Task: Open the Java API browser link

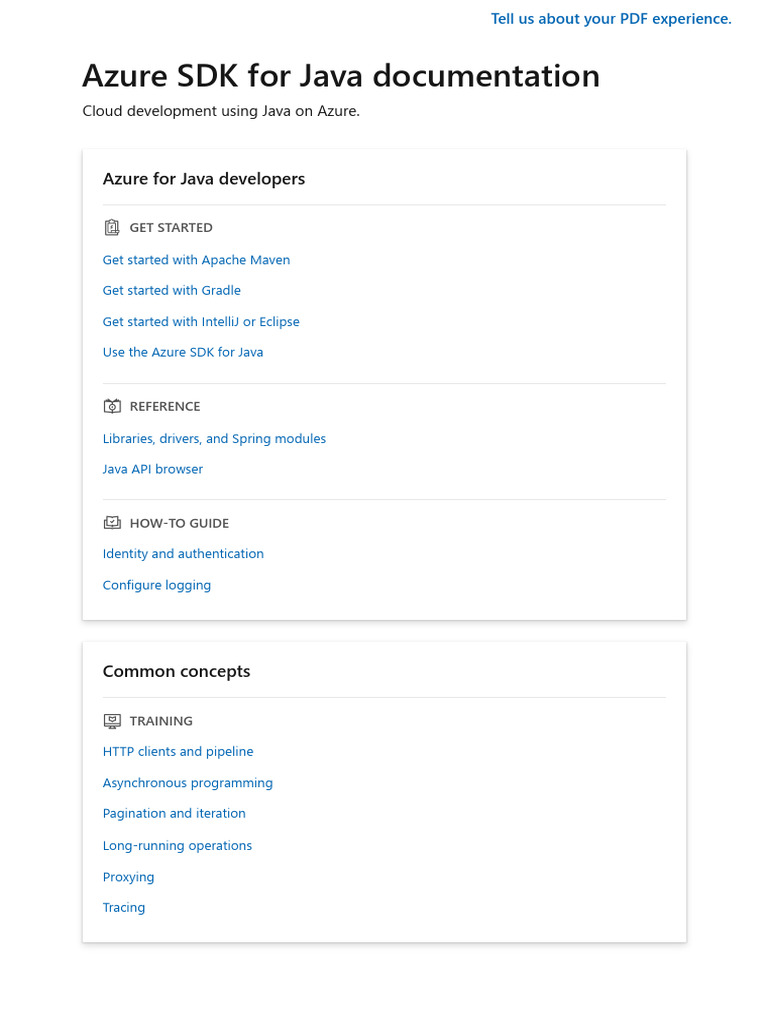Action: [152, 470]
